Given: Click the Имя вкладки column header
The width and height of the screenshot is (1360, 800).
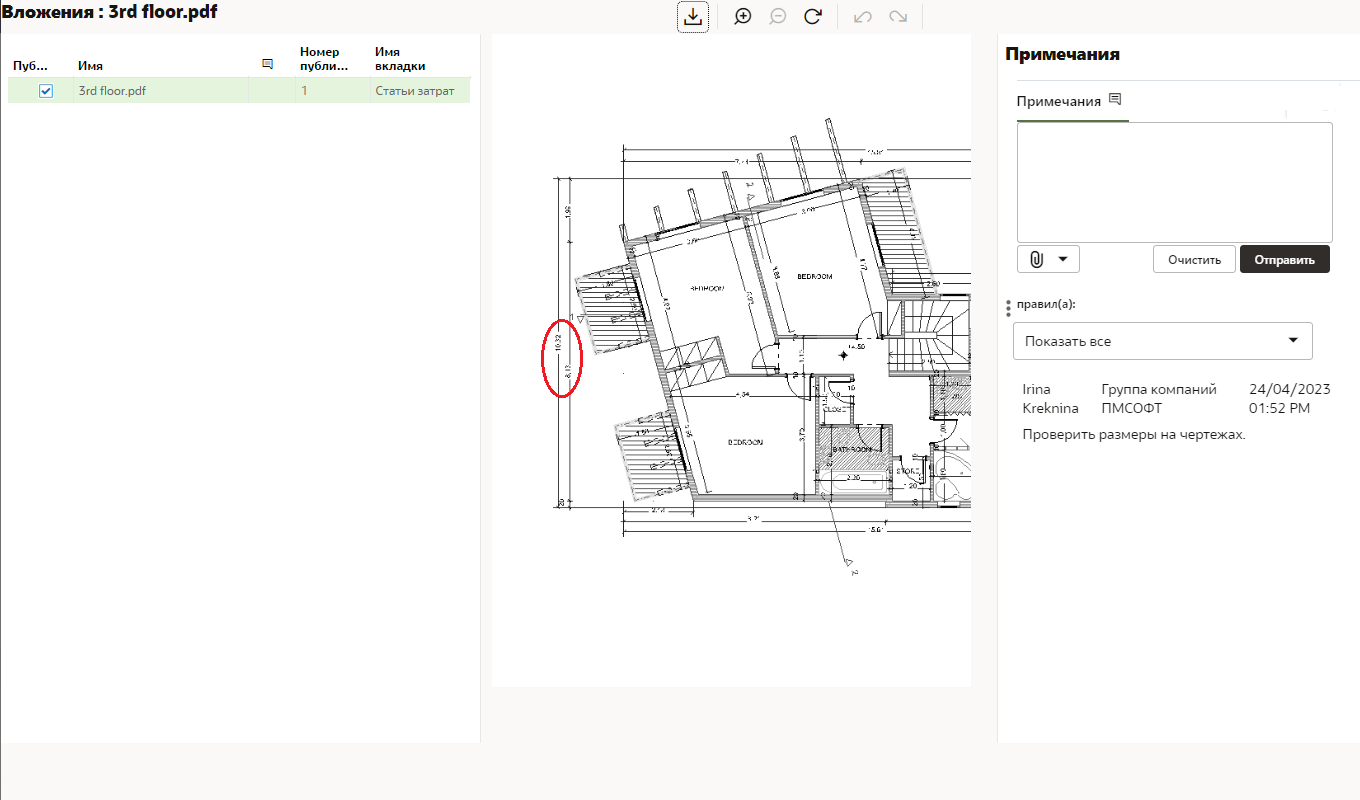Looking at the screenshot, I should click(400, 59).
